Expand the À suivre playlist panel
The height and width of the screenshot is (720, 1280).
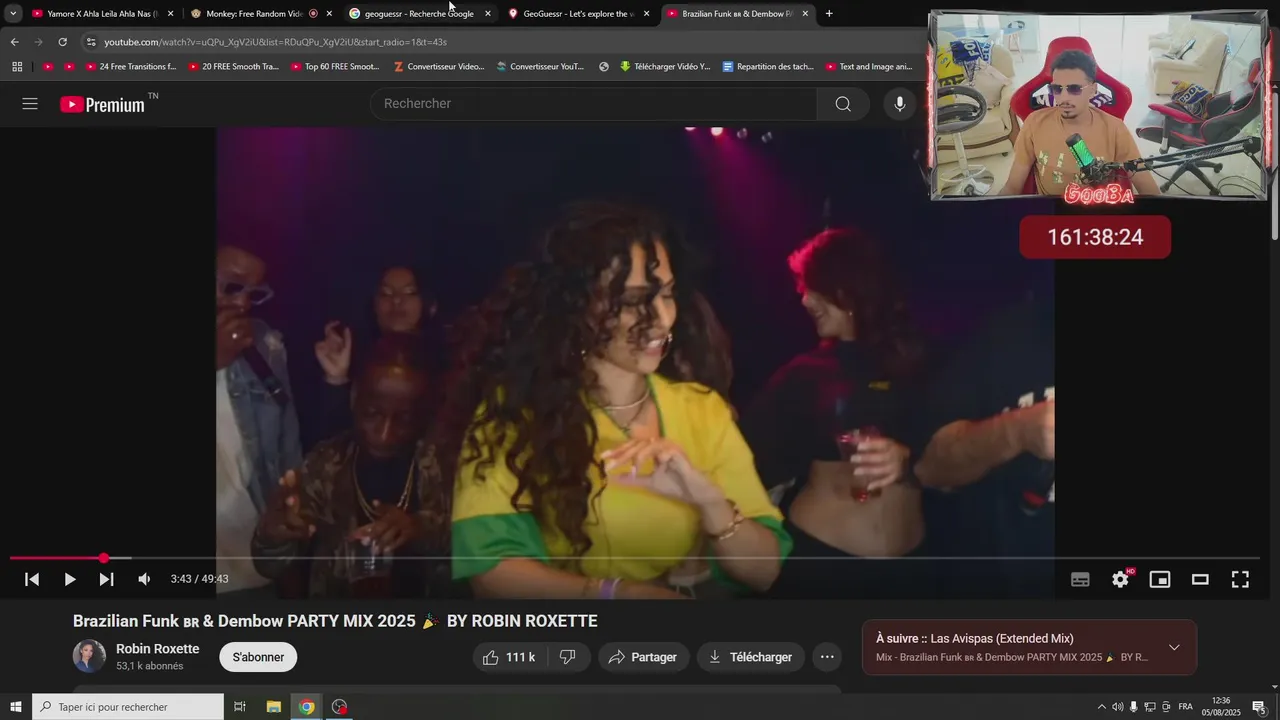[x=1174, y=647]
